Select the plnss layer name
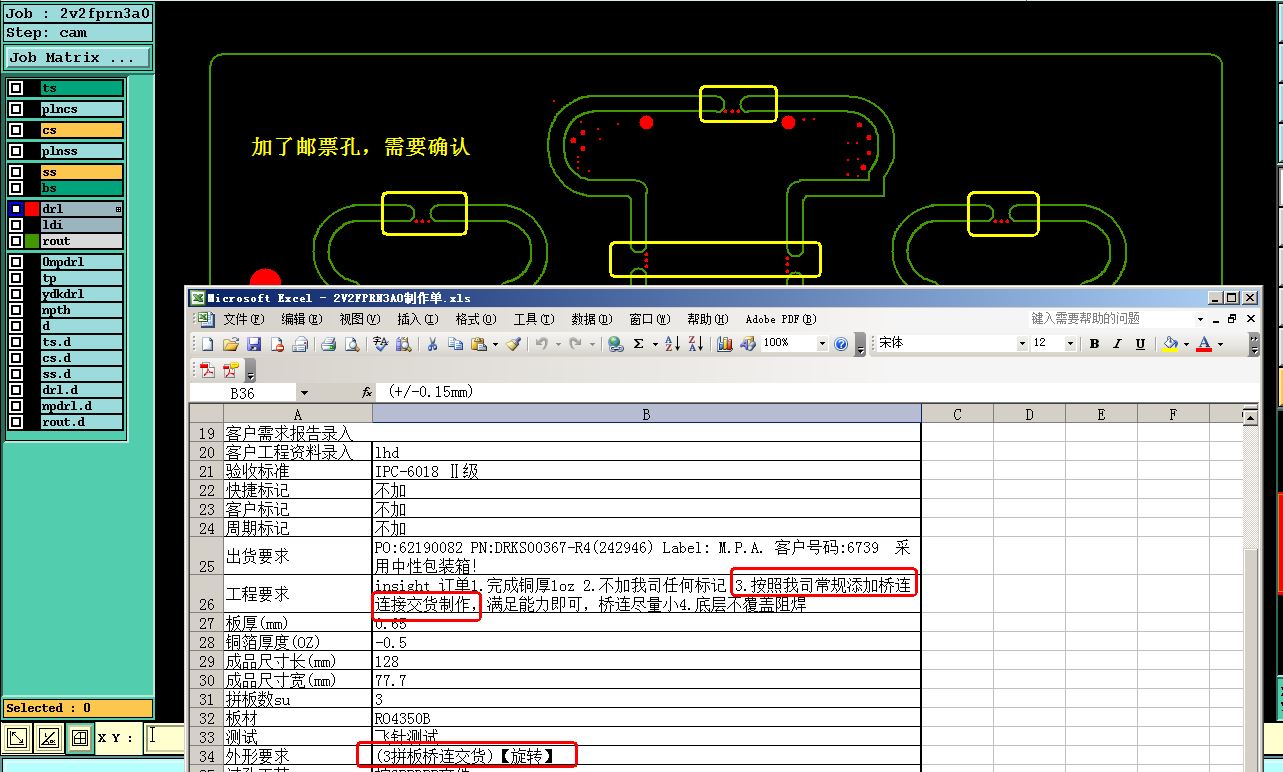 pyautogui.click(x=80, y=151)
